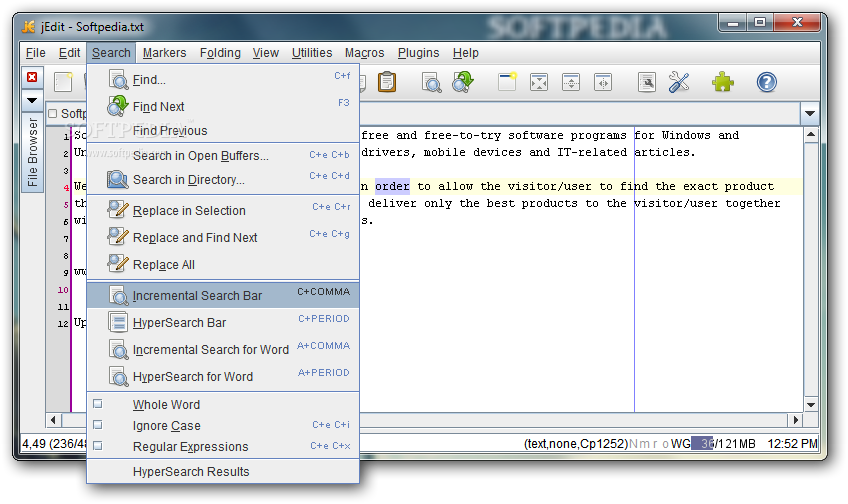This screenshot has height=504, width=848.
Task: Open the View menu
Action: [266, 53]
